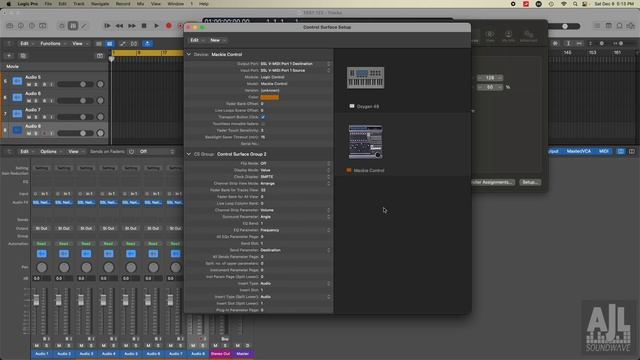Open the Clock Display dropdown
The width and height of the screenshot is (640, 360).
coord(296,177)
